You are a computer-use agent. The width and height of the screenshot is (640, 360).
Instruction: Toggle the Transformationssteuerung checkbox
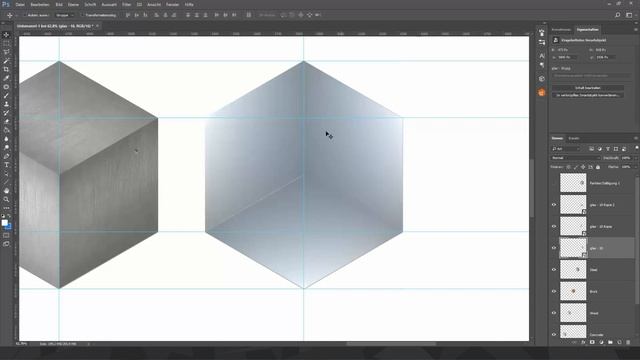82,15
